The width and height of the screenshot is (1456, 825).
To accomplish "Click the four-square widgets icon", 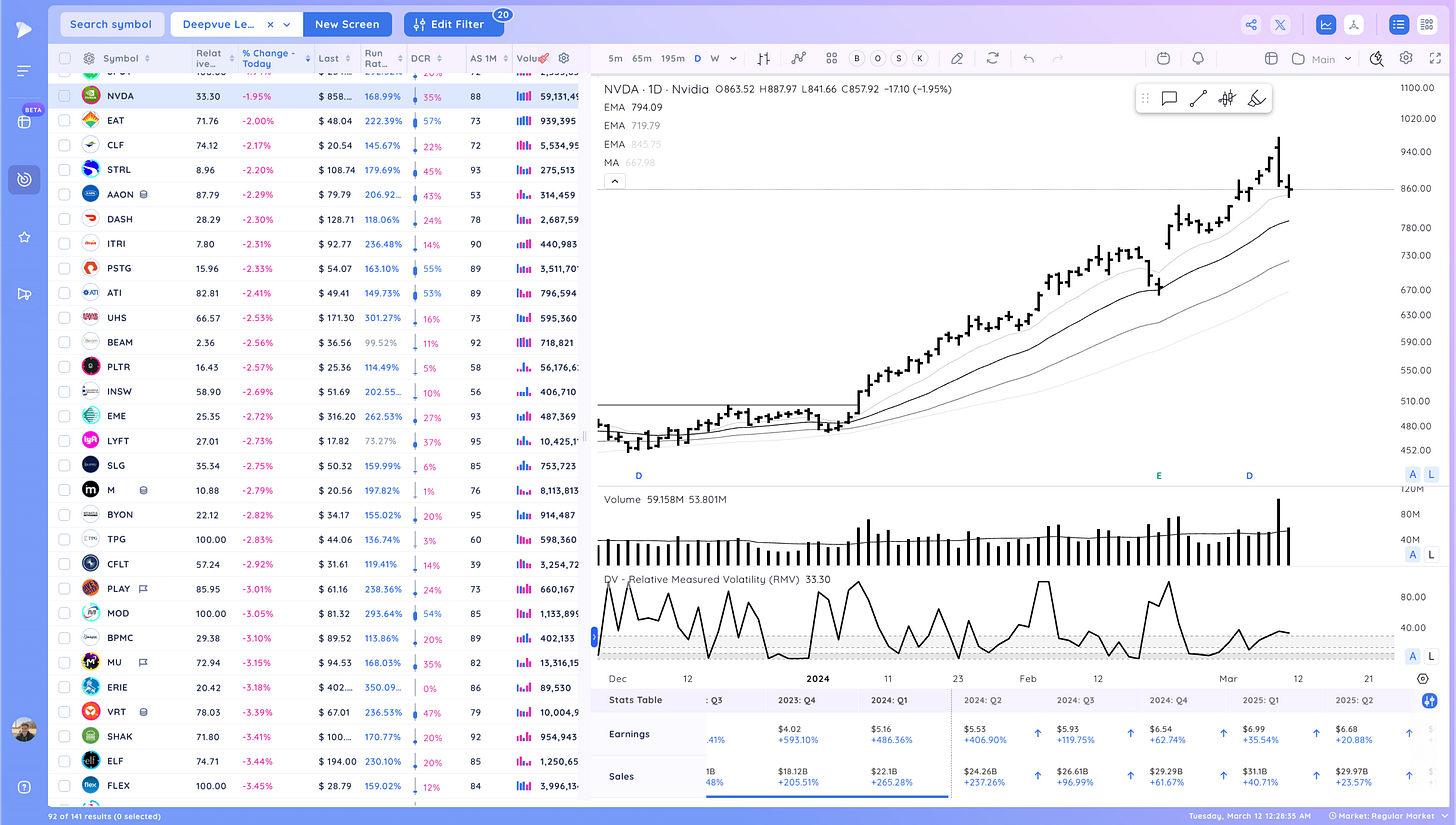I will (831, 58).
